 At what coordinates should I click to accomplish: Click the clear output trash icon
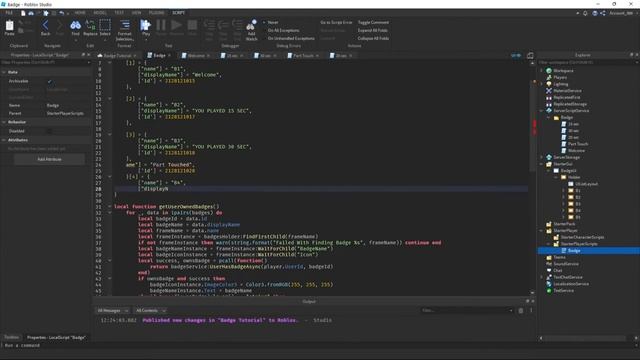click(x=521, y=311)
